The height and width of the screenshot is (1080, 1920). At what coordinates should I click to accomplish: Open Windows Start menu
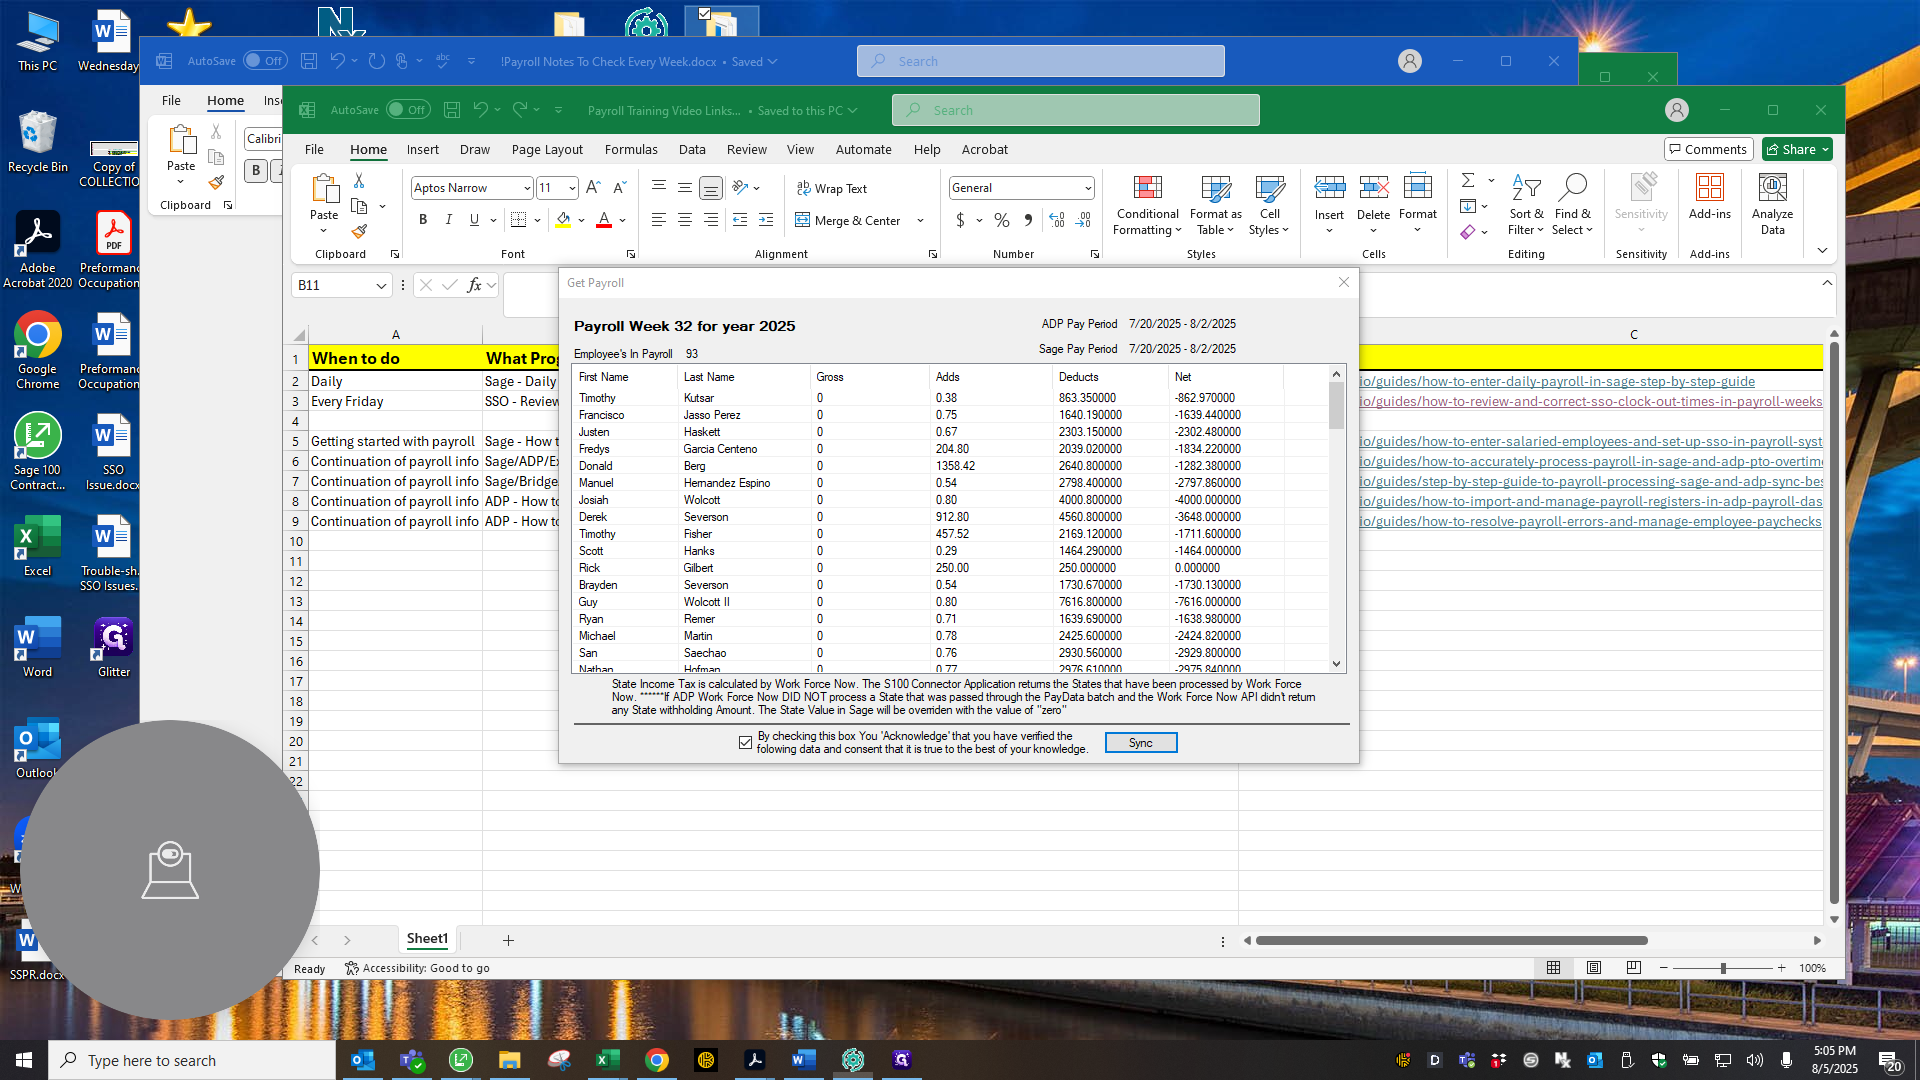24,1060
